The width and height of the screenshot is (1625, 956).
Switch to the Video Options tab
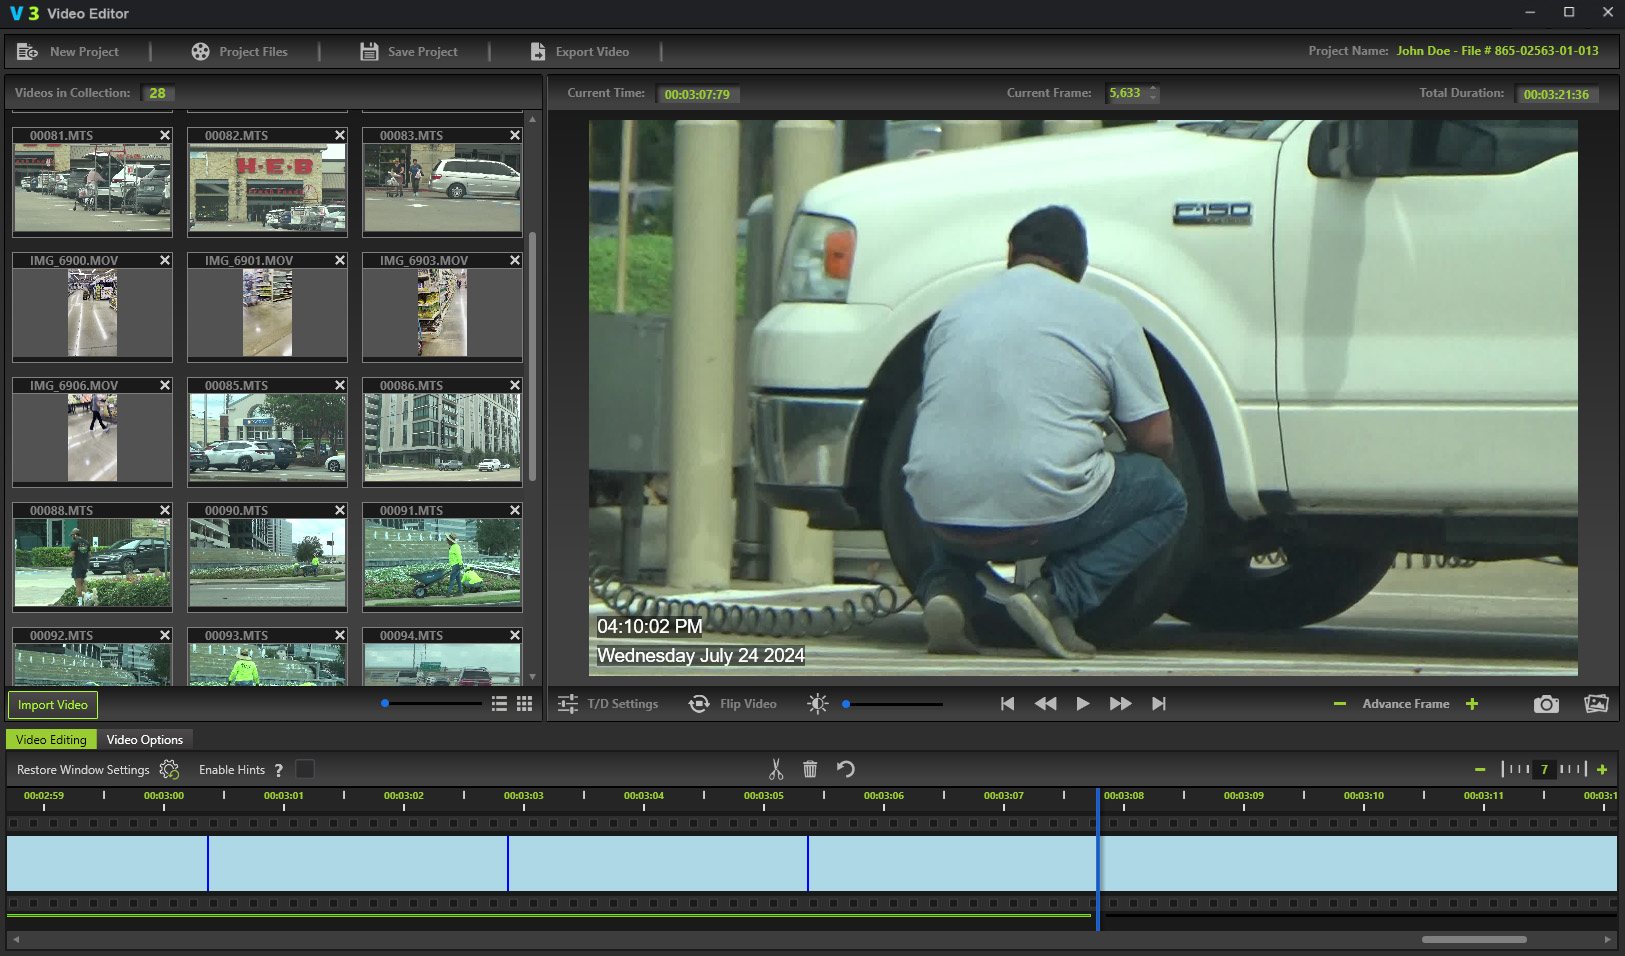coord(145,740)
